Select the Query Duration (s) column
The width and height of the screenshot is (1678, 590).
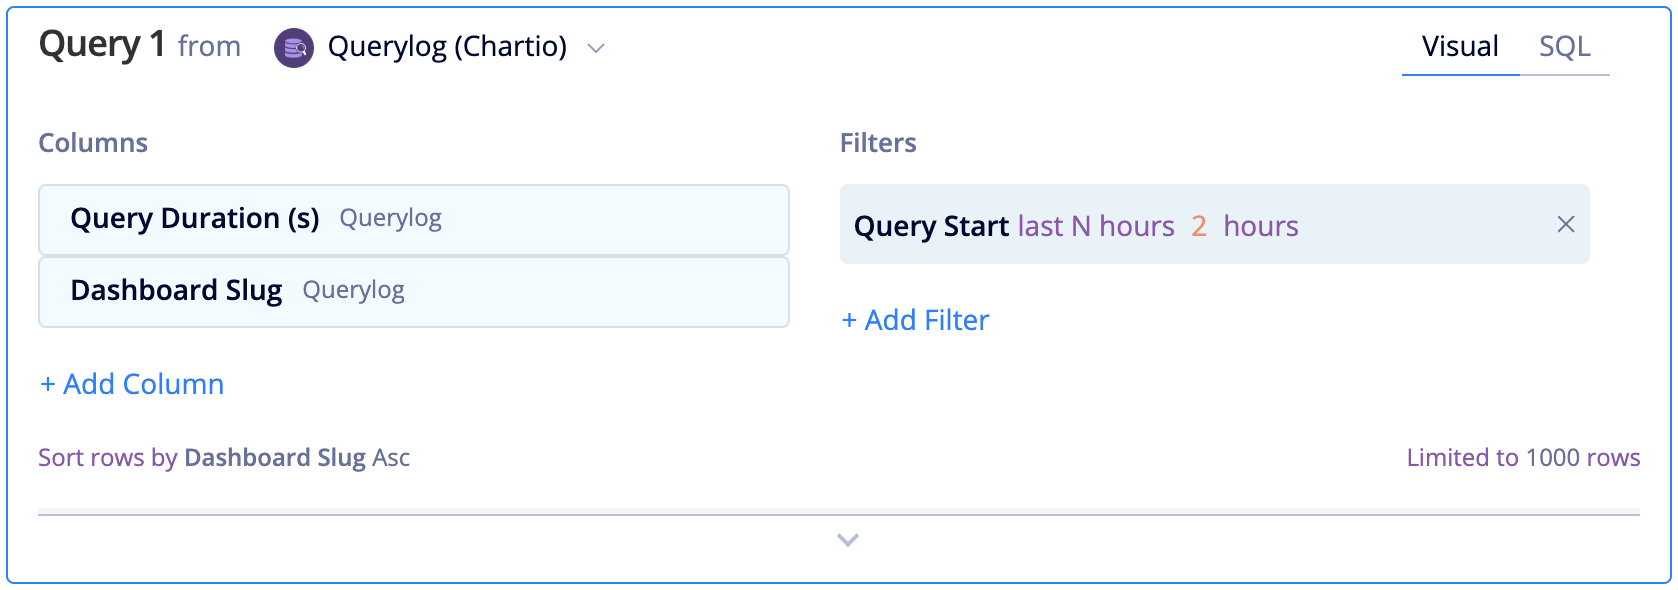(x=414, y=220)
